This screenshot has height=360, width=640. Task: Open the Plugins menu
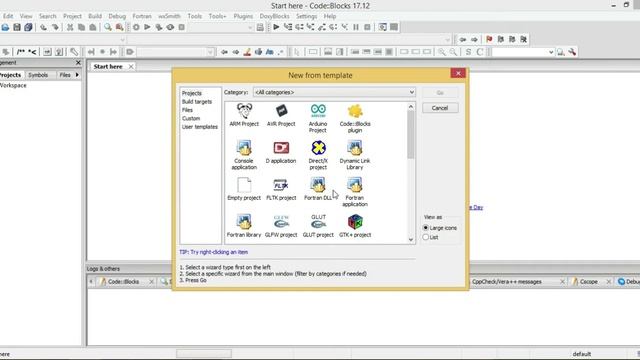[x=243, y=16]
